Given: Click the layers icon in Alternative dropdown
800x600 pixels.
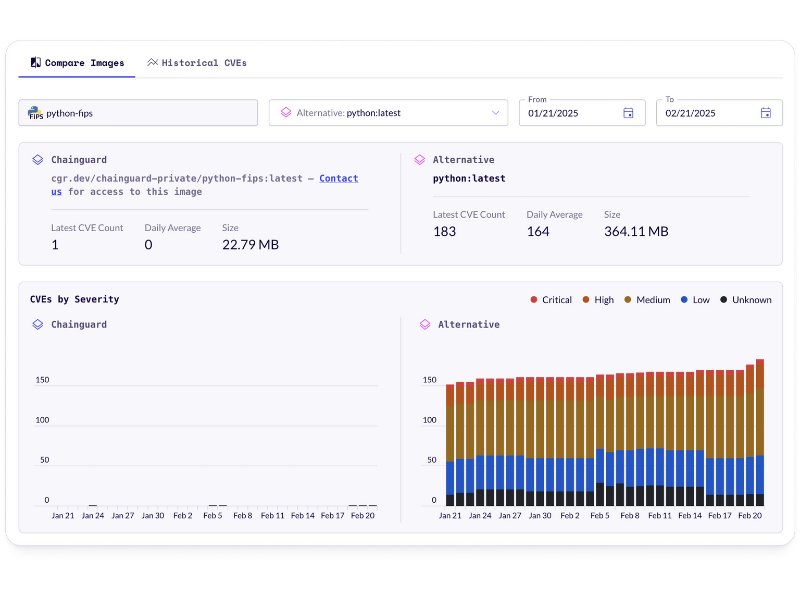Looking at the screenshot, I should pyautogui.click(x=285, y=113).
